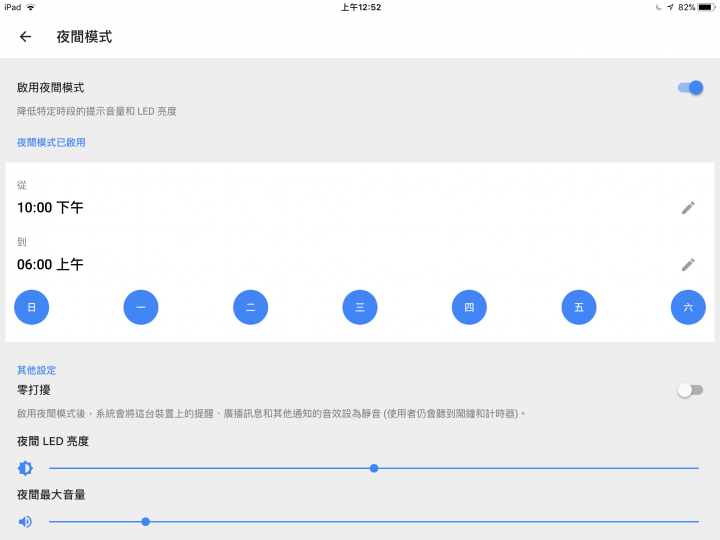This screenshot has width=720, height=540.
Task: Click the 夜間 LED 亮度 slider handle
Action: tap(374, 468)
